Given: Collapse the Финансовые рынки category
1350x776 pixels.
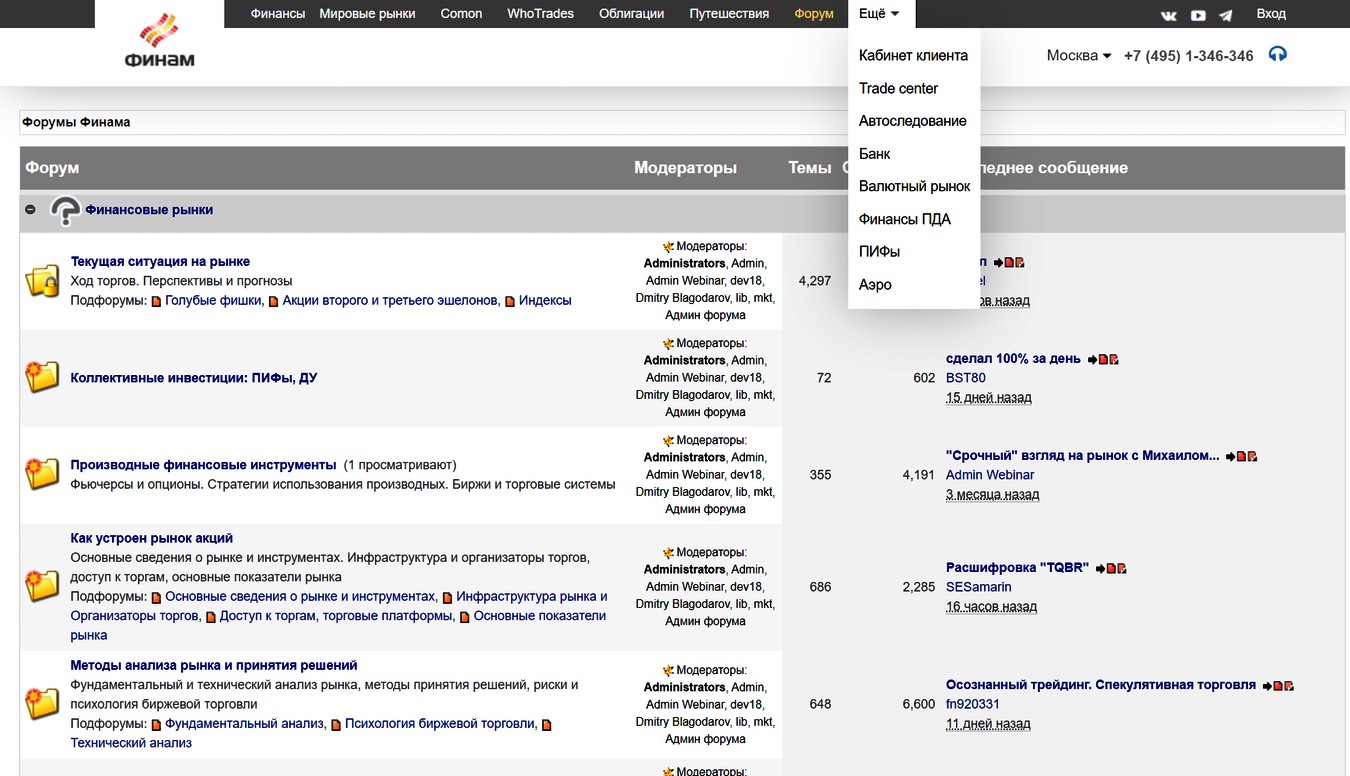Looking at the screenshot, I should (30, 210).
